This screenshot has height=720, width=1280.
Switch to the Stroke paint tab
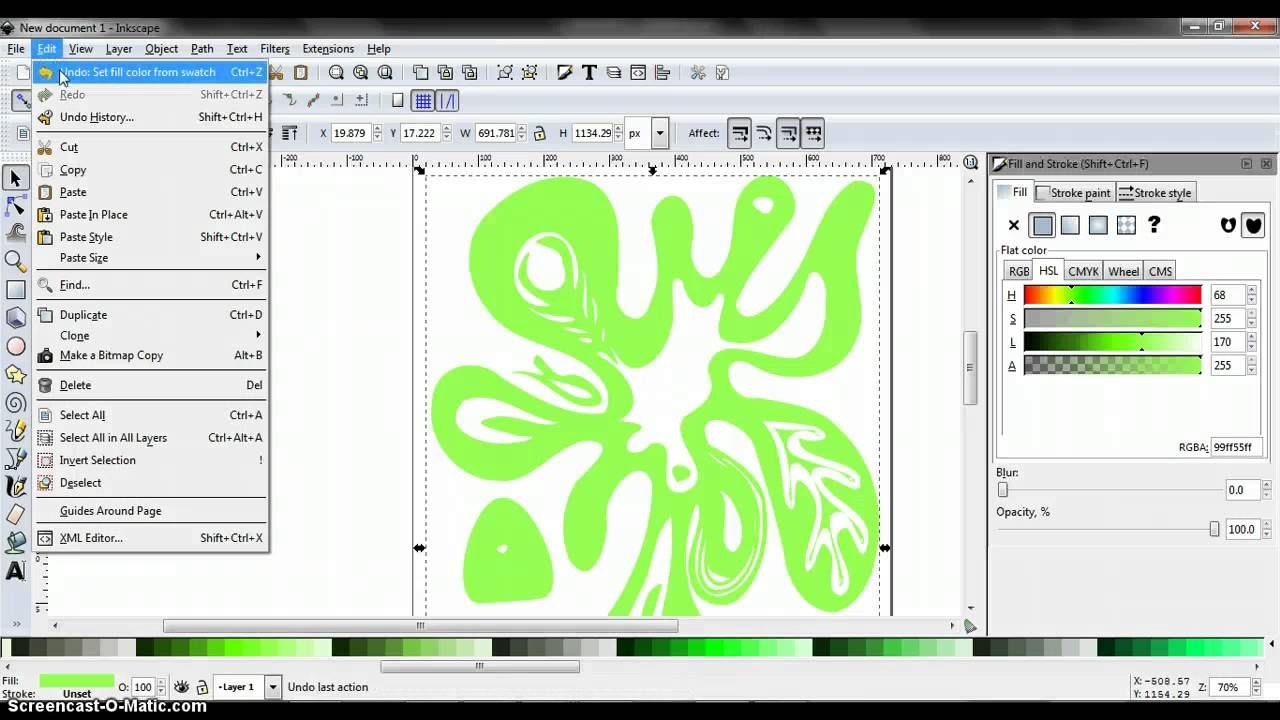coord(1080,192)
